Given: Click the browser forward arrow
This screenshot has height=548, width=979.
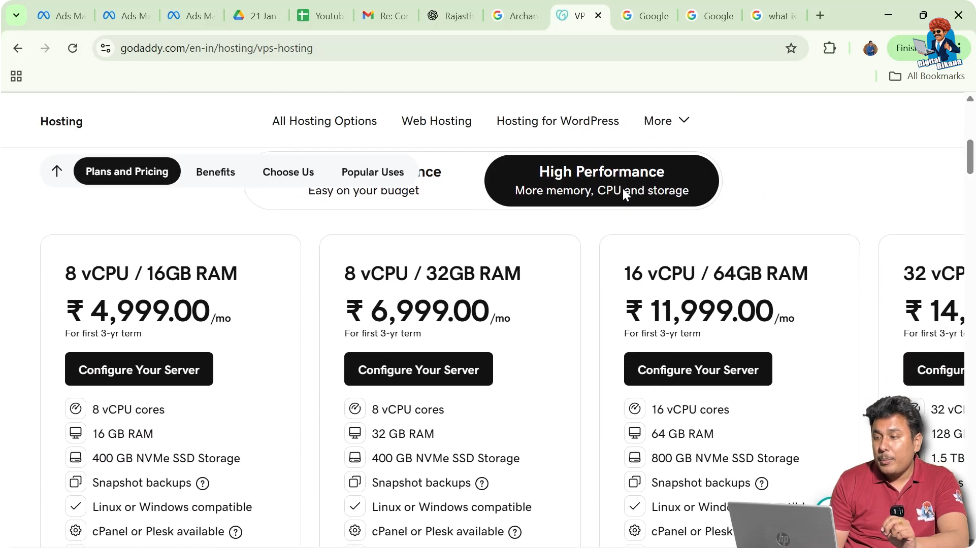Looking at the screenshot, I should tap(45, 48).
